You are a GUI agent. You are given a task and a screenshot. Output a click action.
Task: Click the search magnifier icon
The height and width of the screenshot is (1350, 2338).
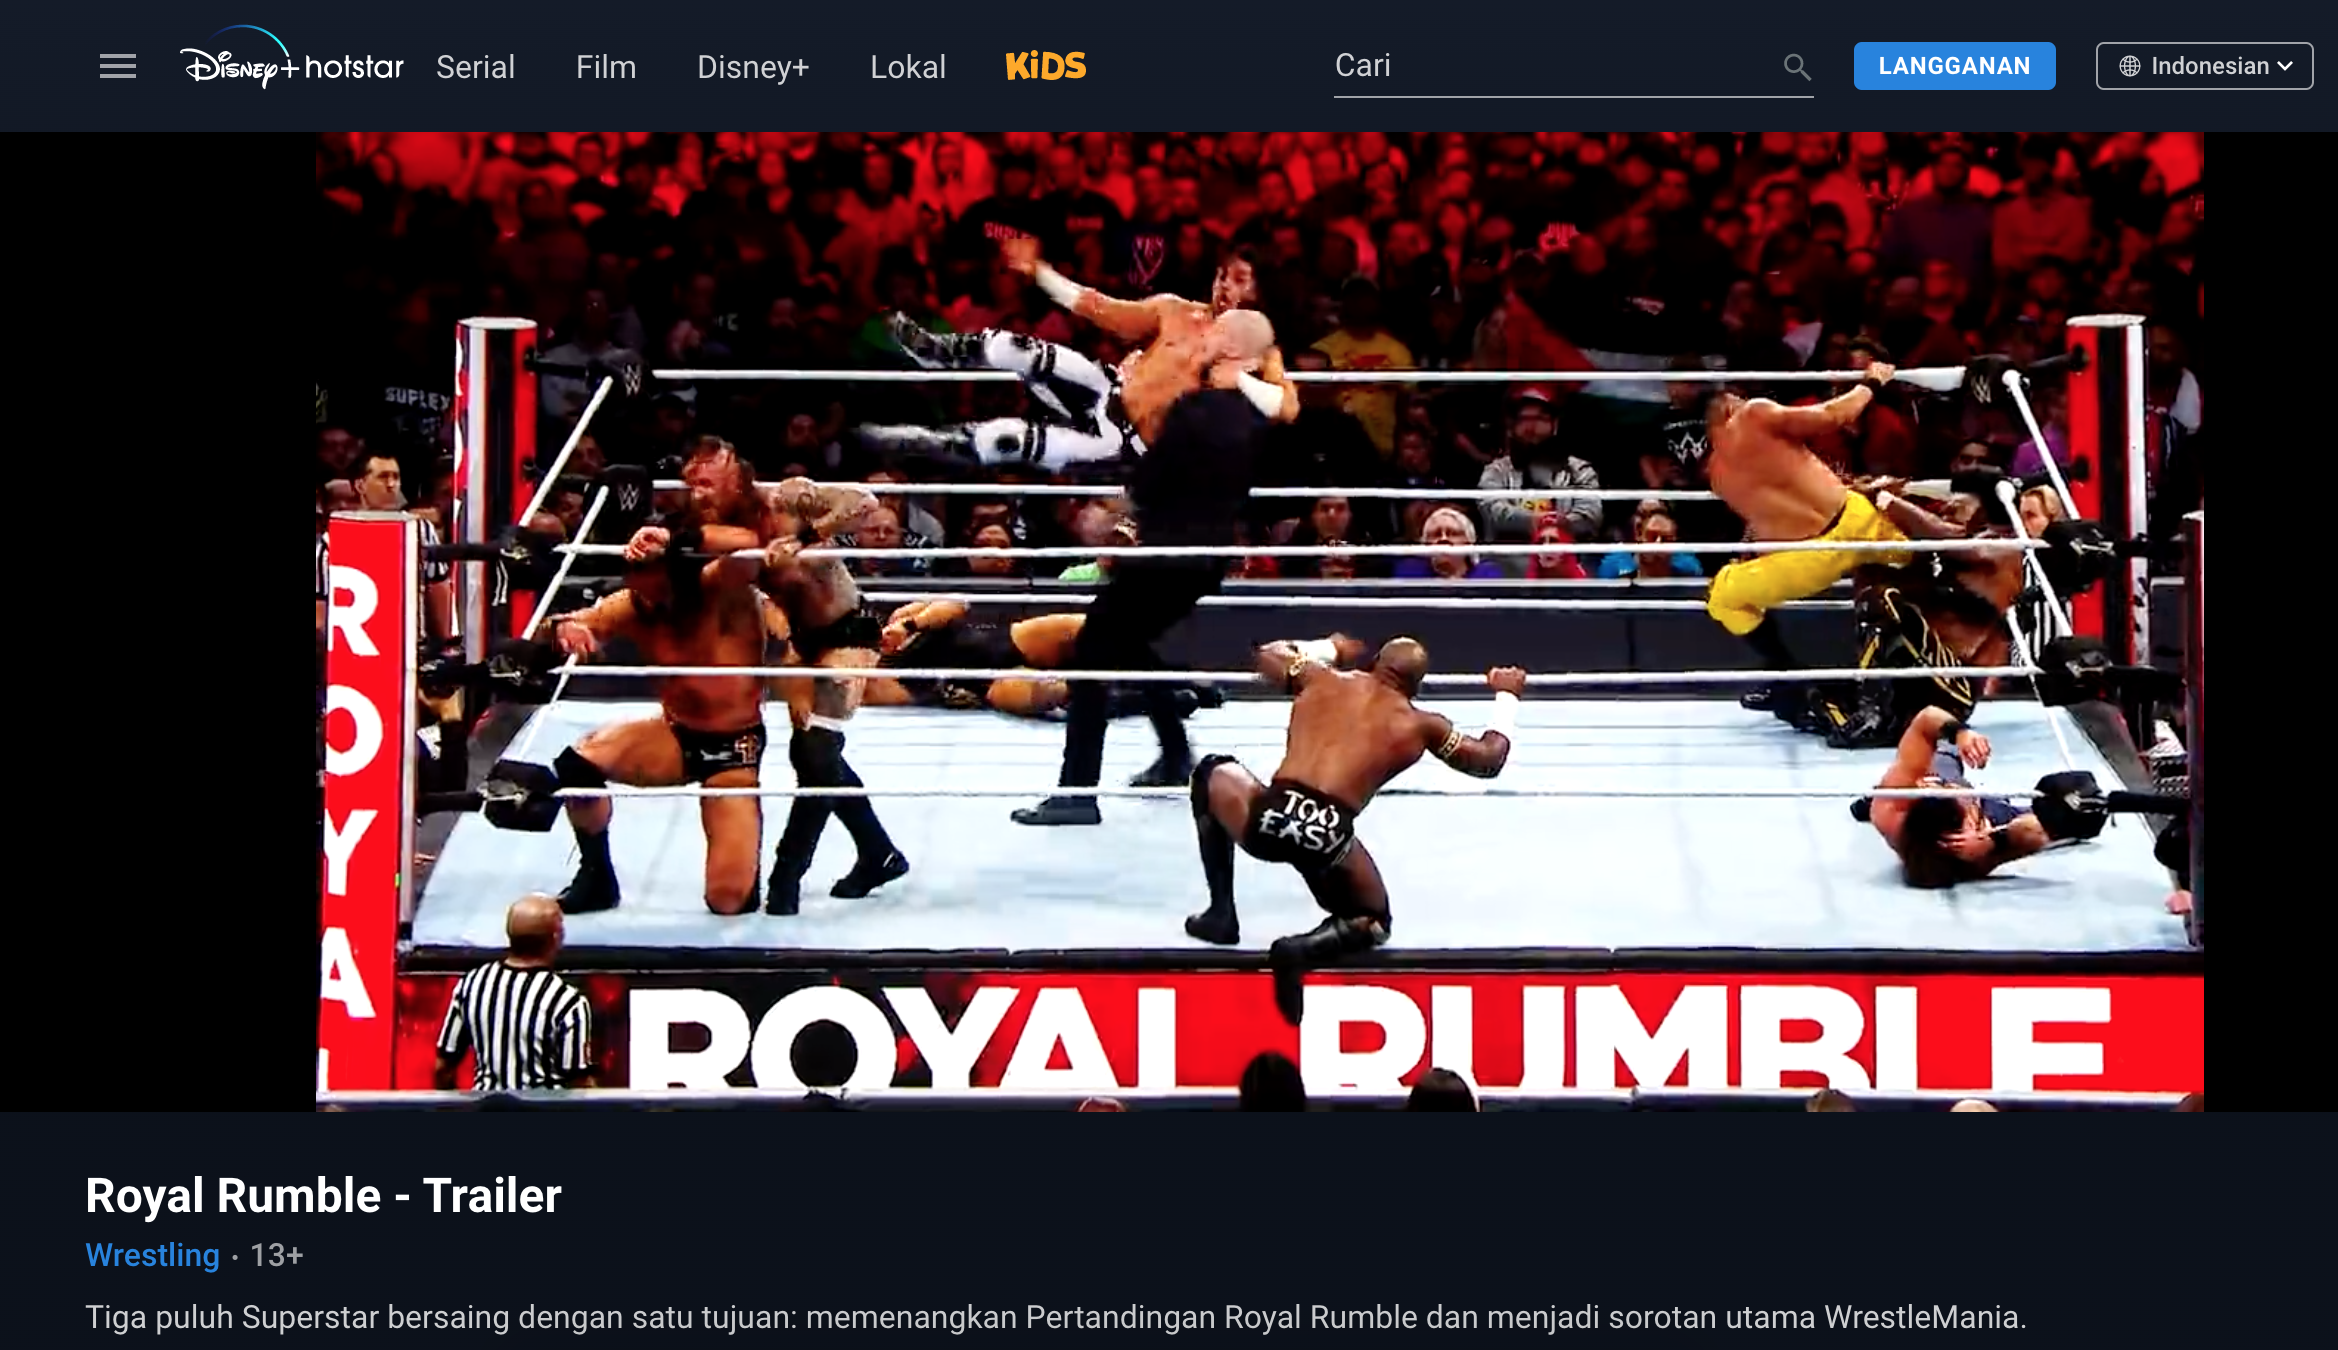[1796, 67]
